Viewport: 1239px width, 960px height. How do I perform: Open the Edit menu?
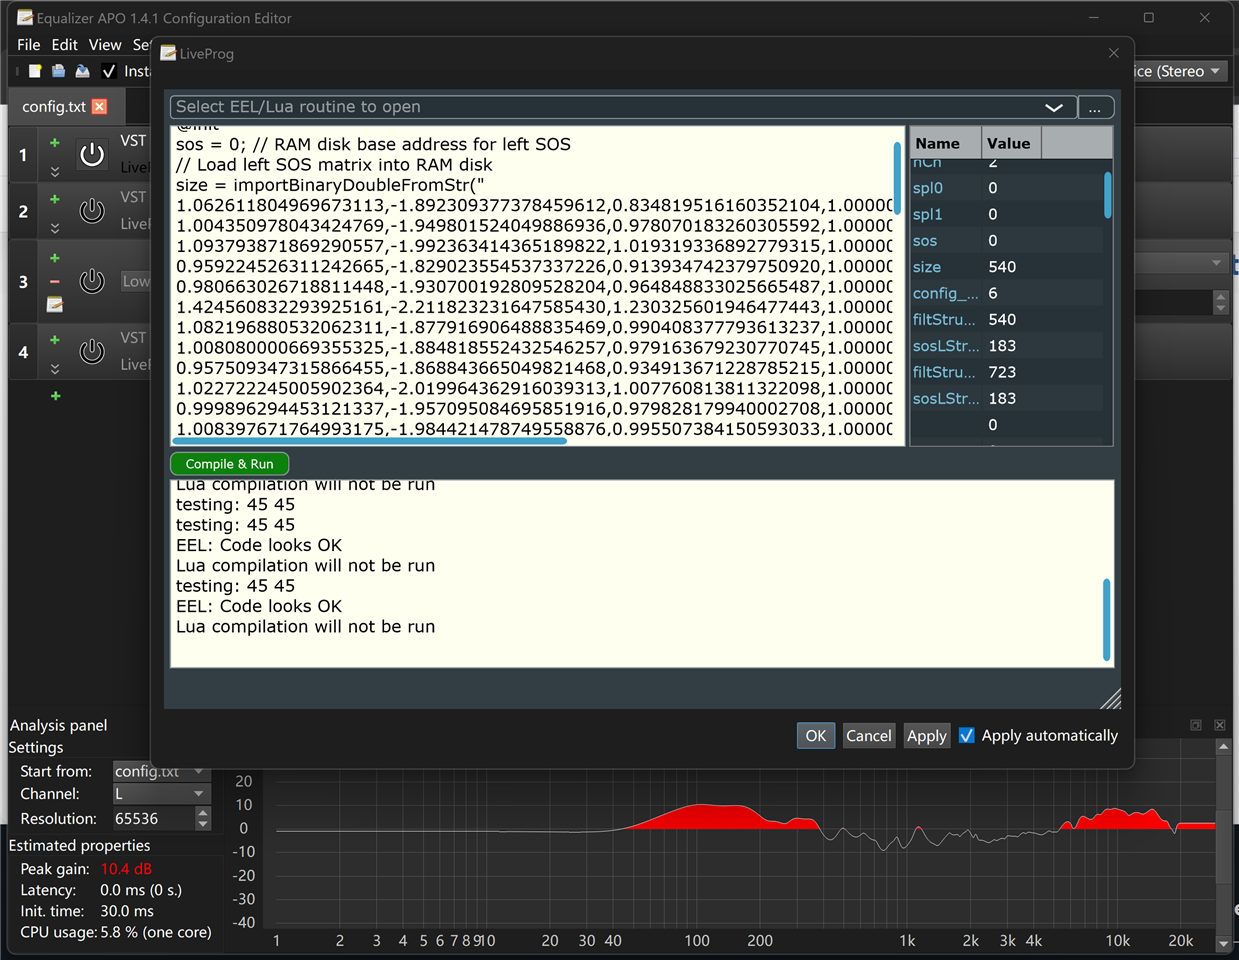65,45
